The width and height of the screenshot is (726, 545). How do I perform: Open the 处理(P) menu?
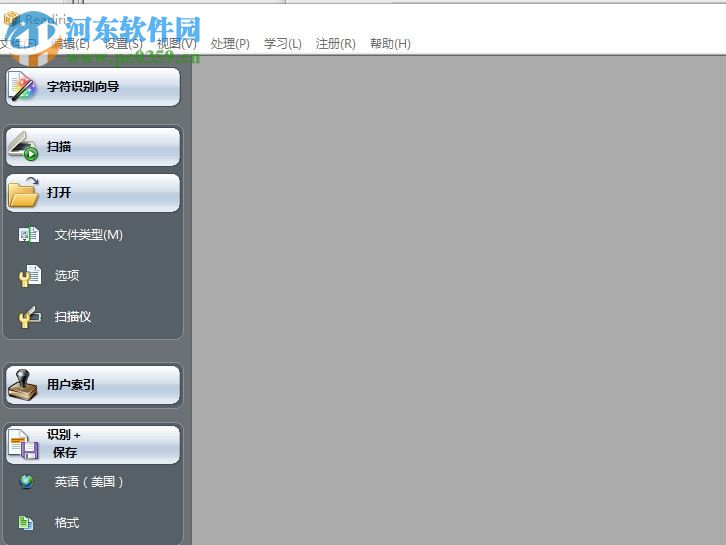click(x=230, y=44)
